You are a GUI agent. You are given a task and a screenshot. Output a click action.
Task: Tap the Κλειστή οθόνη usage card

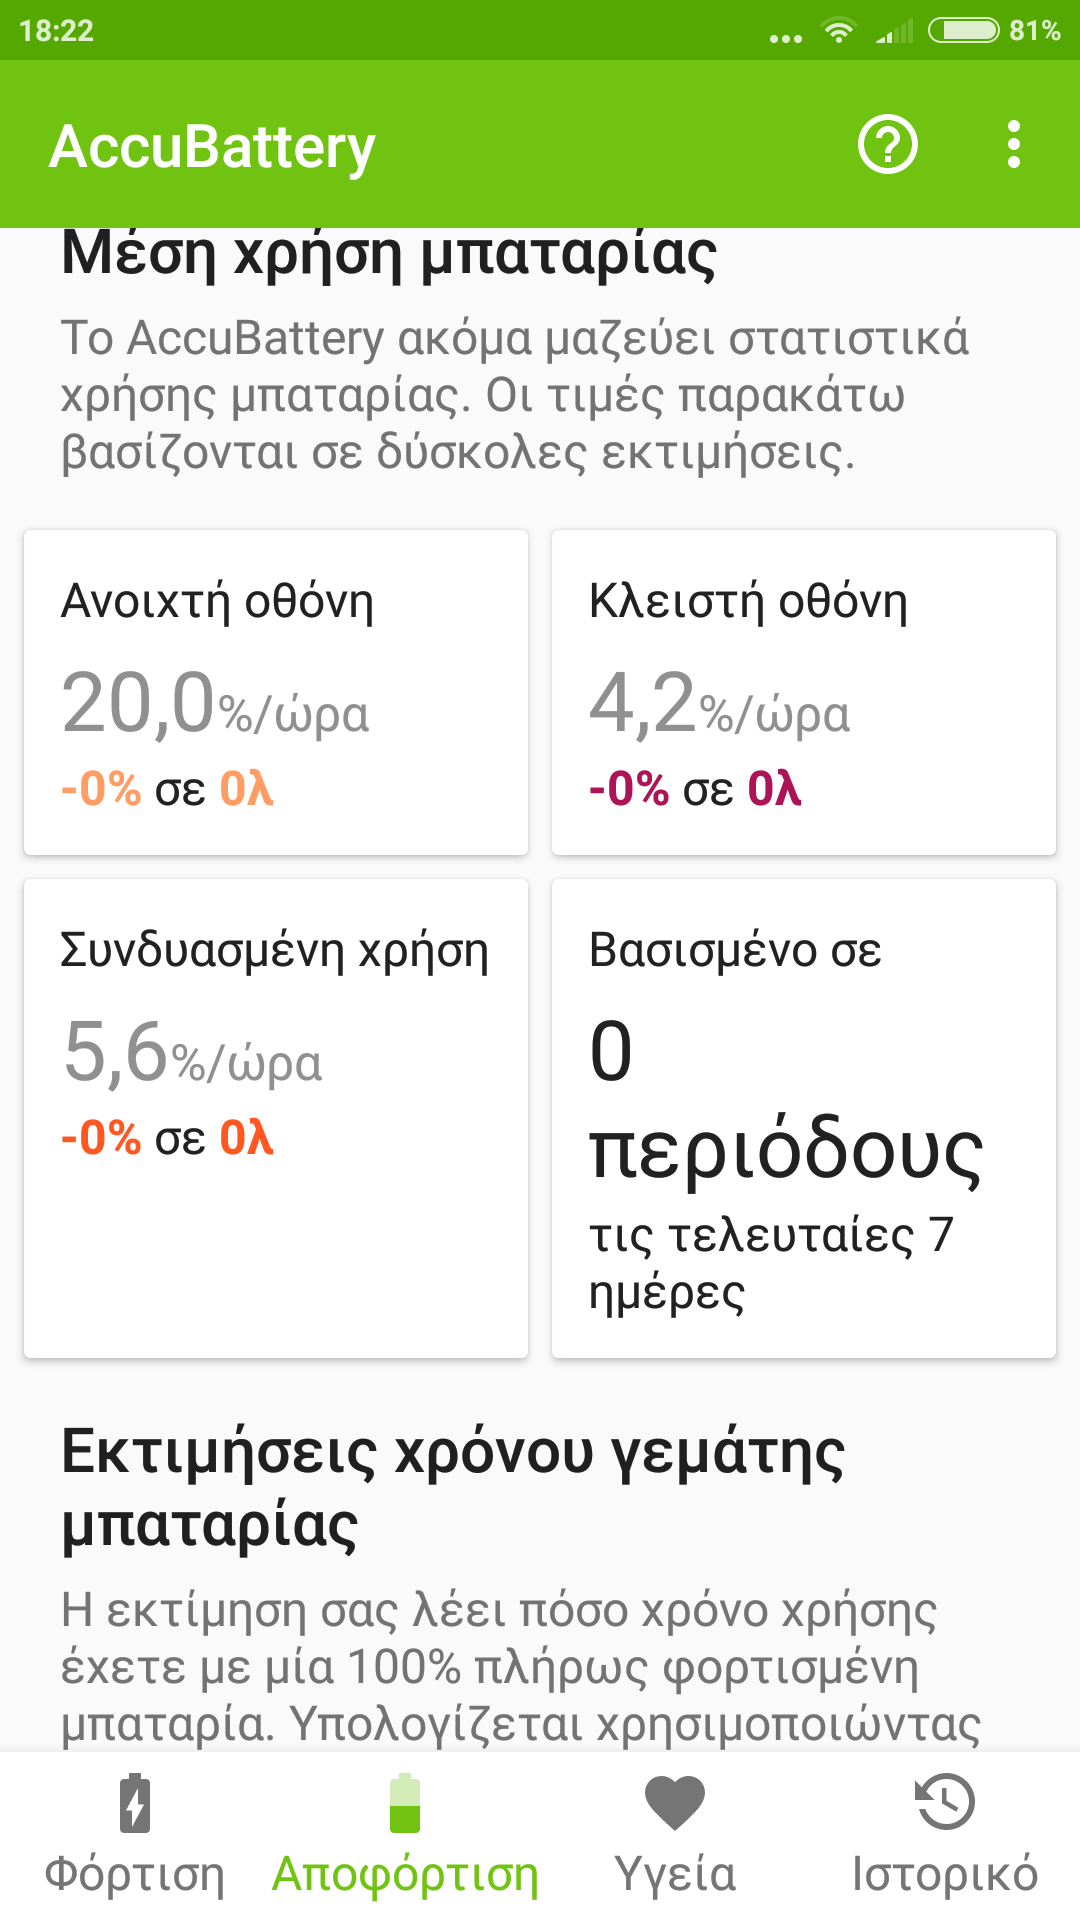click(804, 692)
